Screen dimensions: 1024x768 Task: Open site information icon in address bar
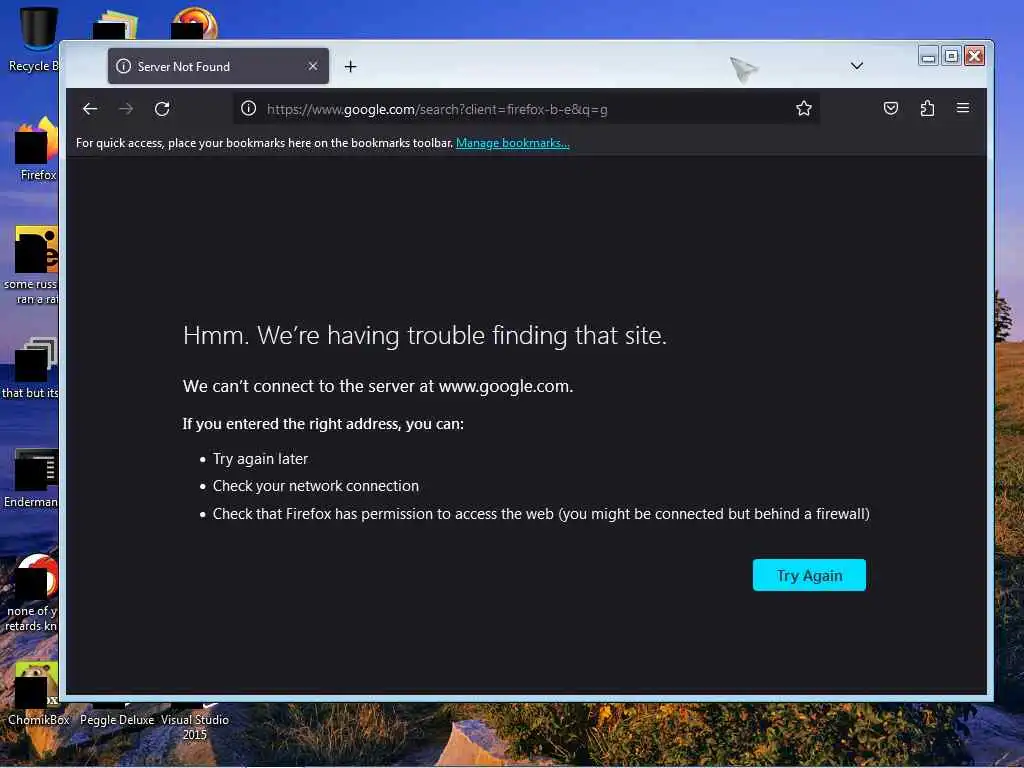pos(248,108)
